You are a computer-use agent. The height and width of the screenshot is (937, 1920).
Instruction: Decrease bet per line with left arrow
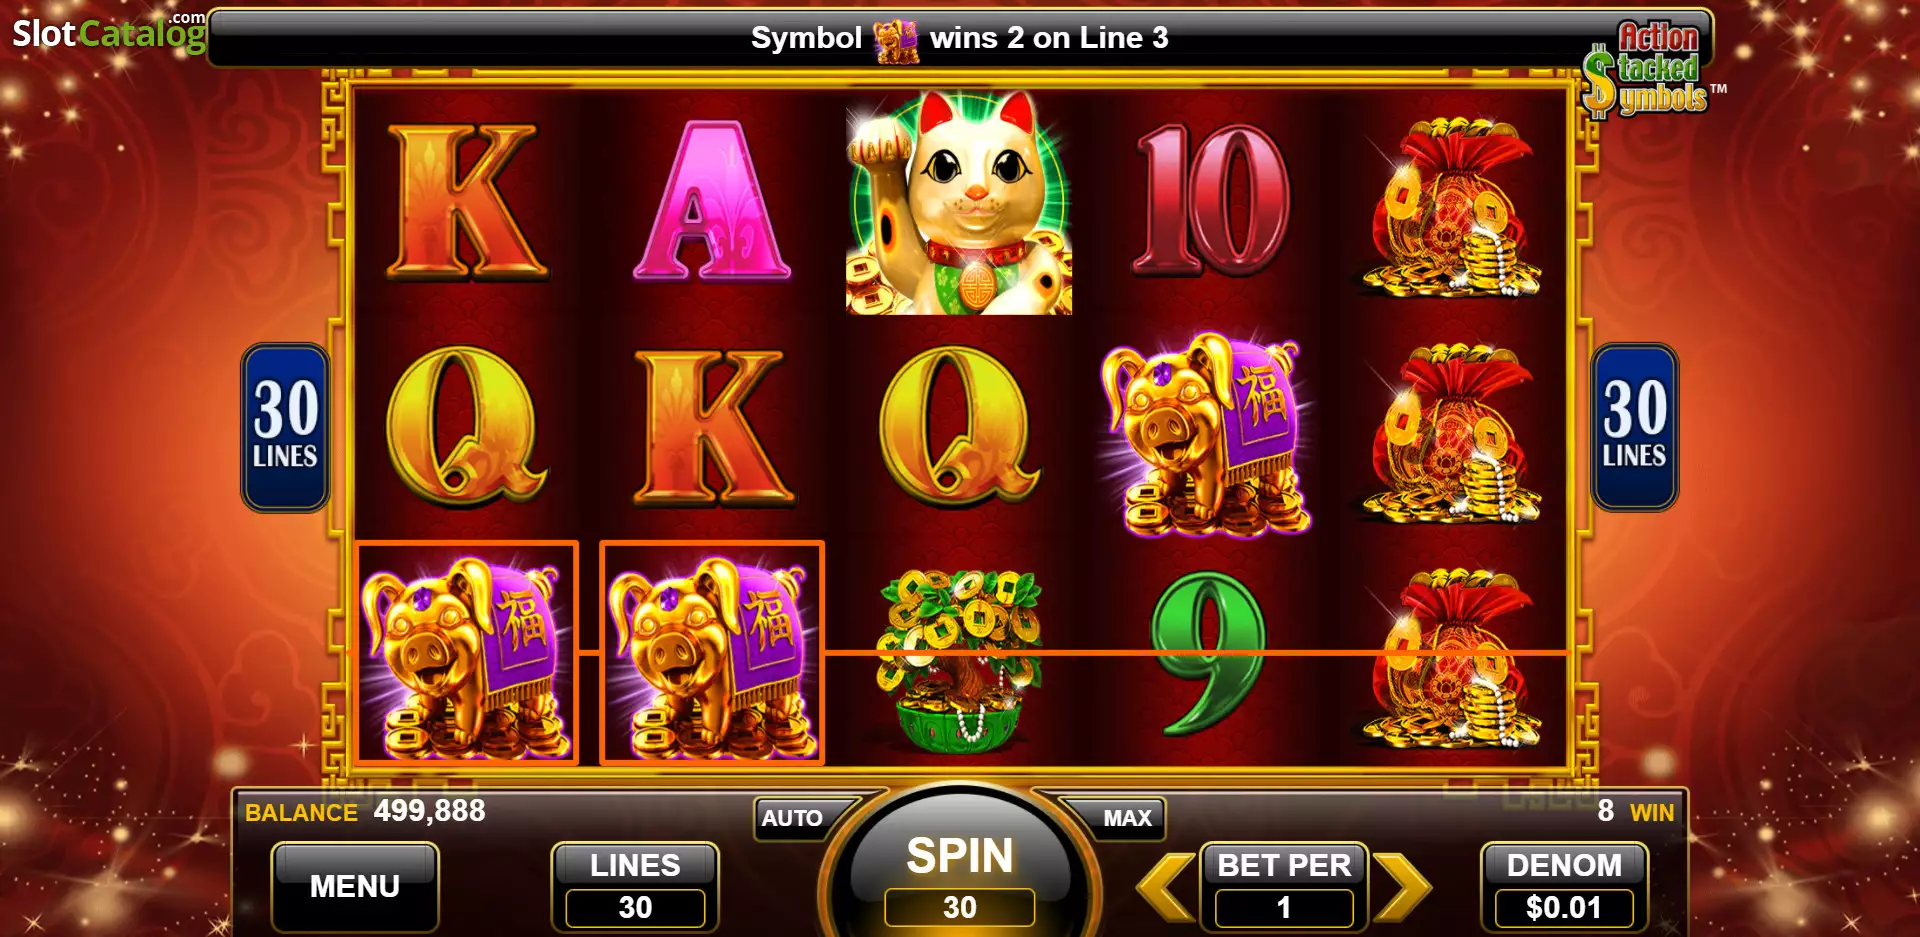coord(1166,886)
